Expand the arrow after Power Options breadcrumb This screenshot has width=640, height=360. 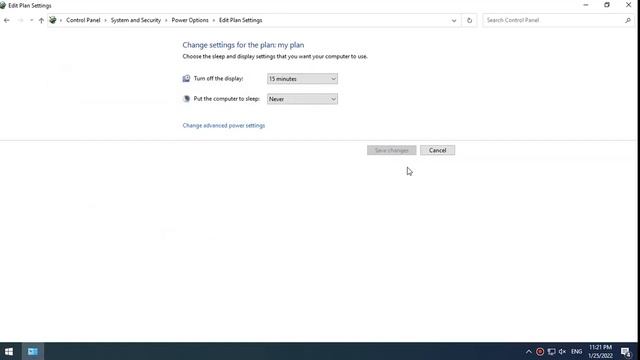coord(213,20)
